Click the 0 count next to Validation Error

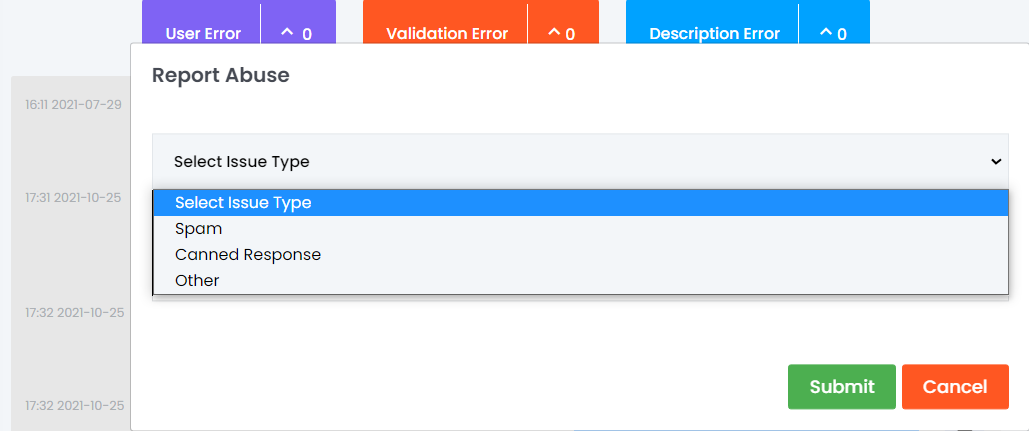point(570,34)
